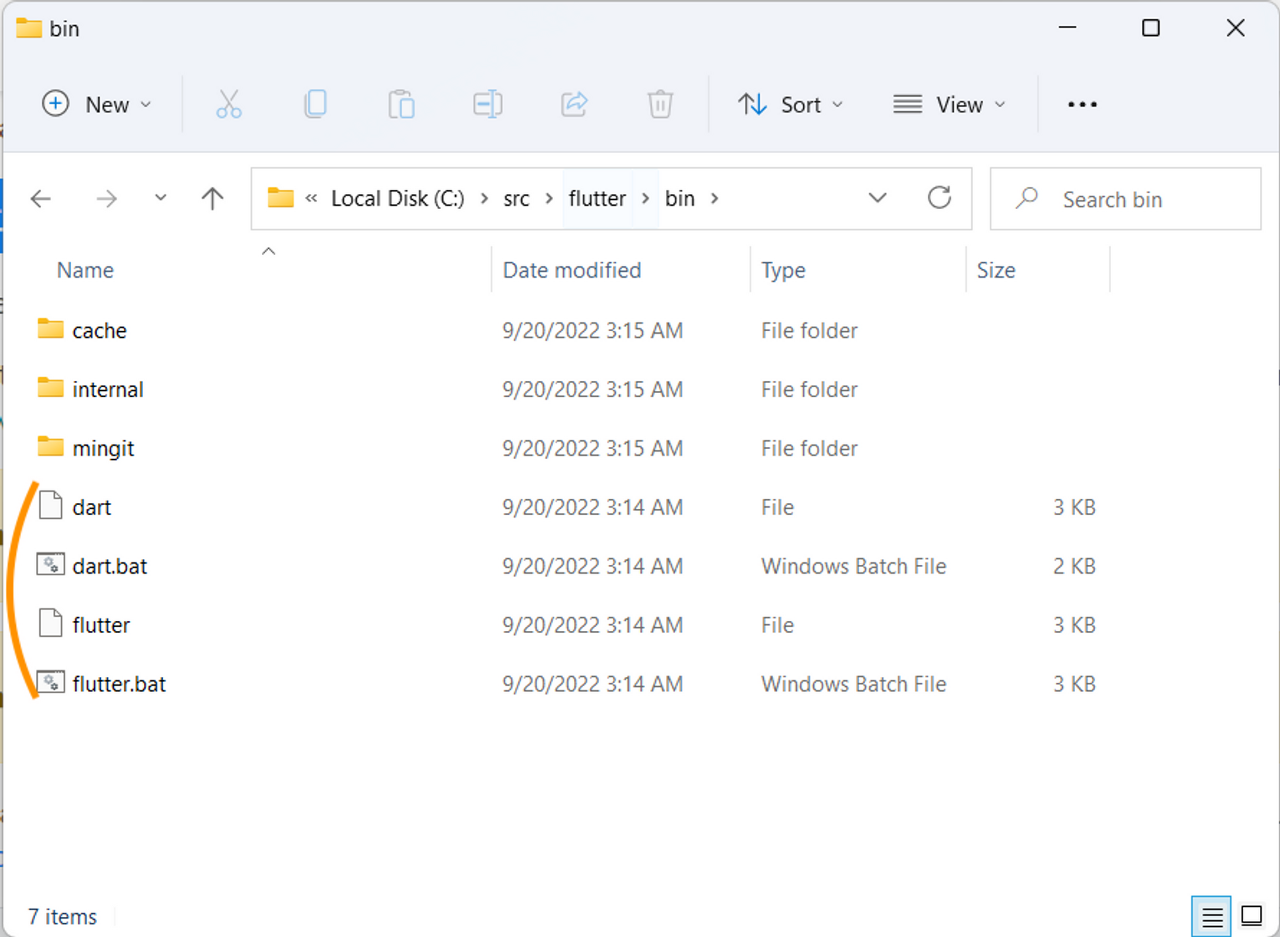Click the folder icon in address bar
This screenshot has height=937, width=1280.
pyautogui.click(x=281, y=198)
